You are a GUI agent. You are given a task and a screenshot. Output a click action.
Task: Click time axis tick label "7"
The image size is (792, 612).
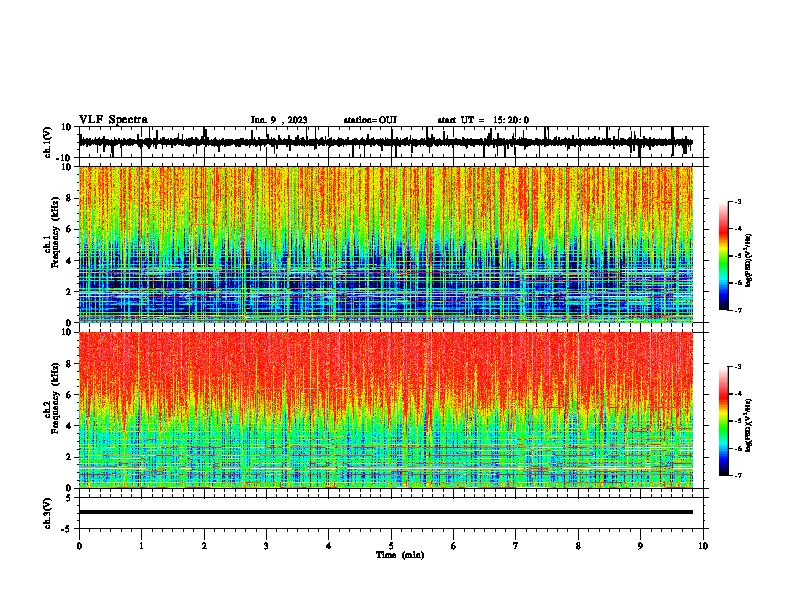click(516, 546)
